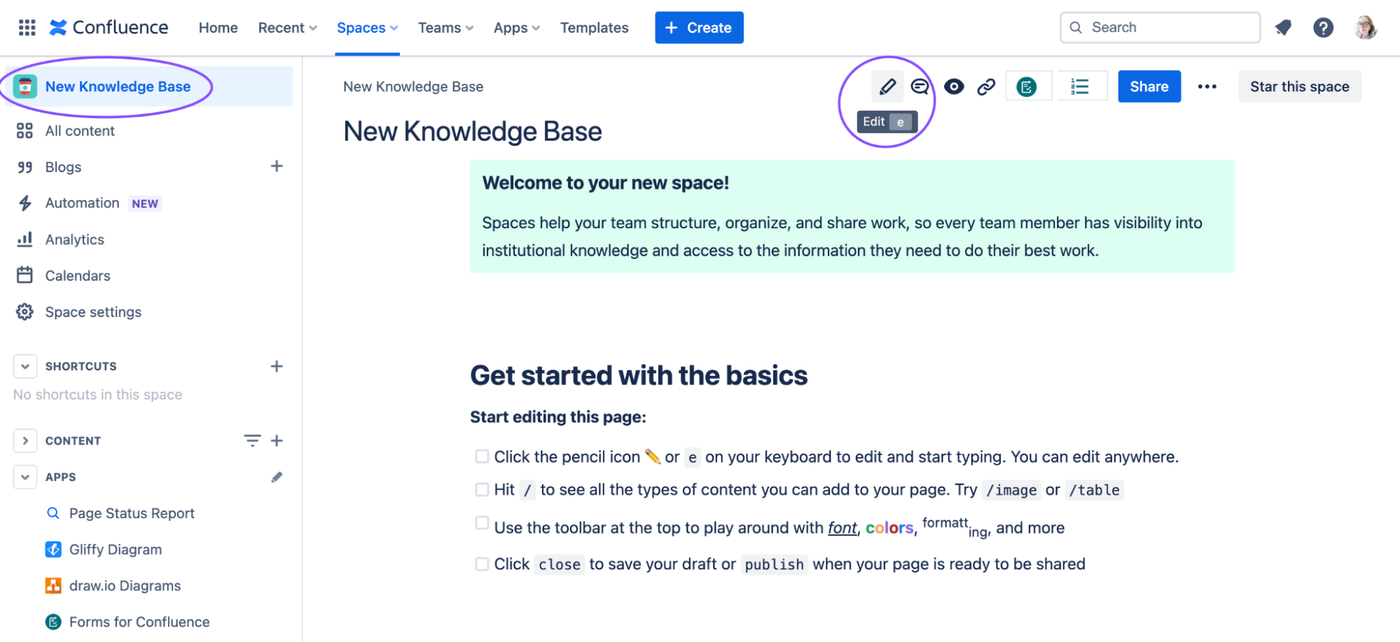Toggle the watch eye icon
This screenshot has width=1400, height=642.
(x=954, y=87)
